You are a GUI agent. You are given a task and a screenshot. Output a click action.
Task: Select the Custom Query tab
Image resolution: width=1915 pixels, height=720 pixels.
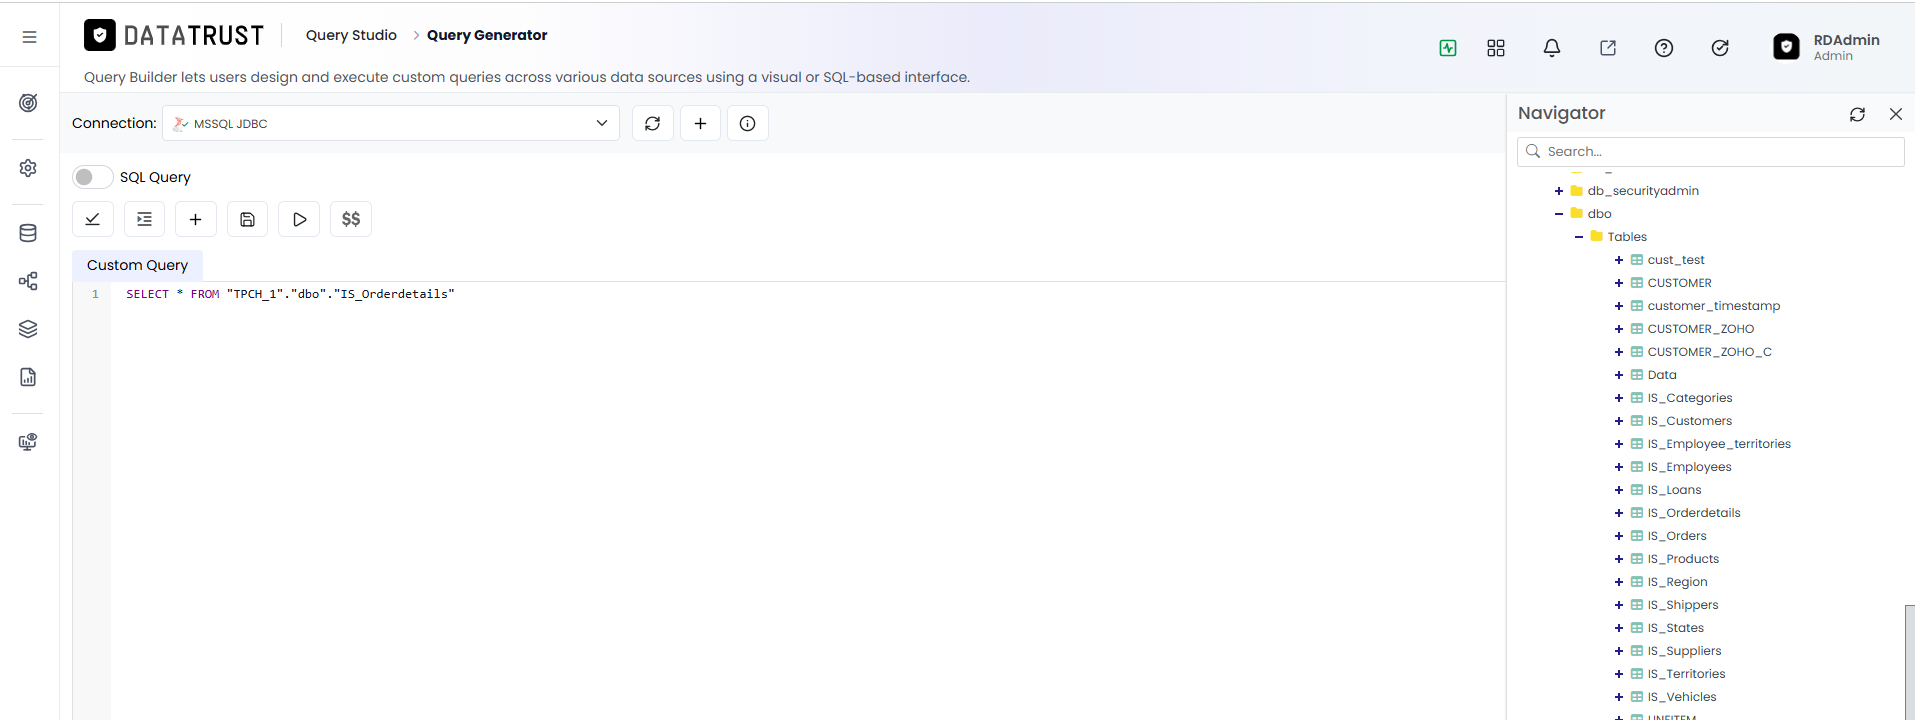pos(137,265)
